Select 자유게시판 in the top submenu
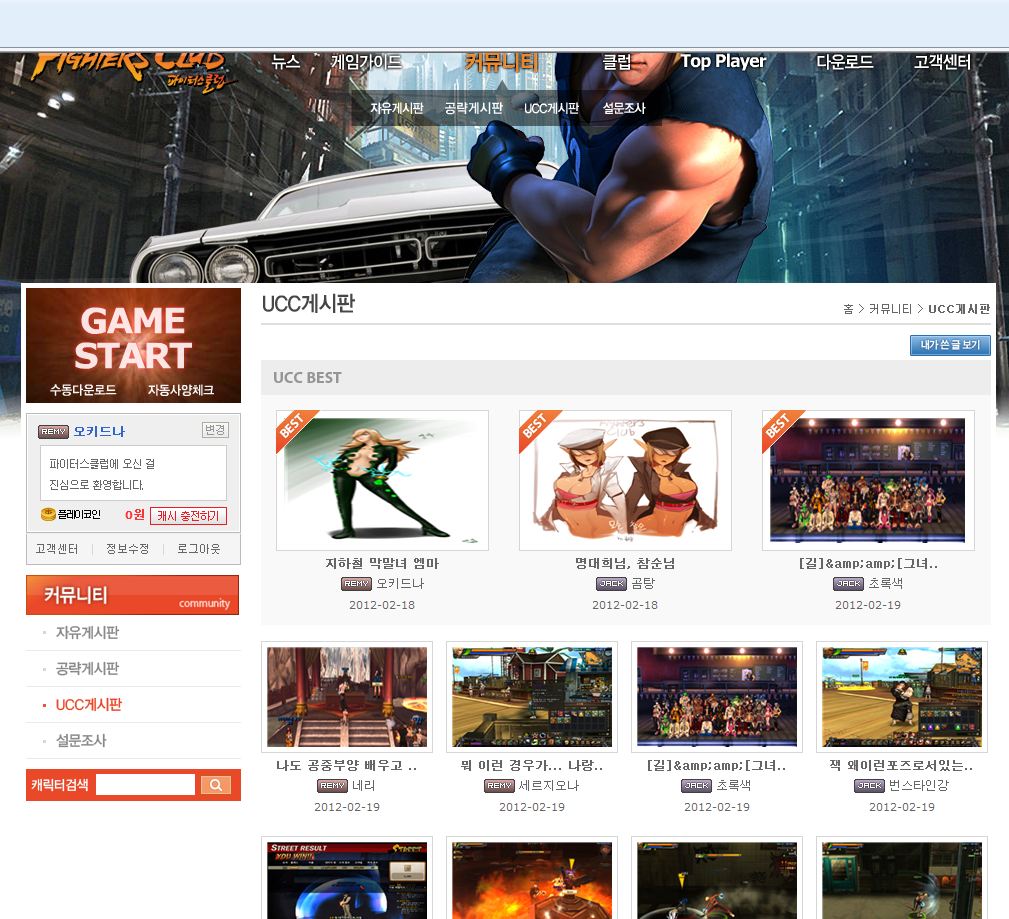Viewport: 1009px width, 919px height. tap(397, 108)
